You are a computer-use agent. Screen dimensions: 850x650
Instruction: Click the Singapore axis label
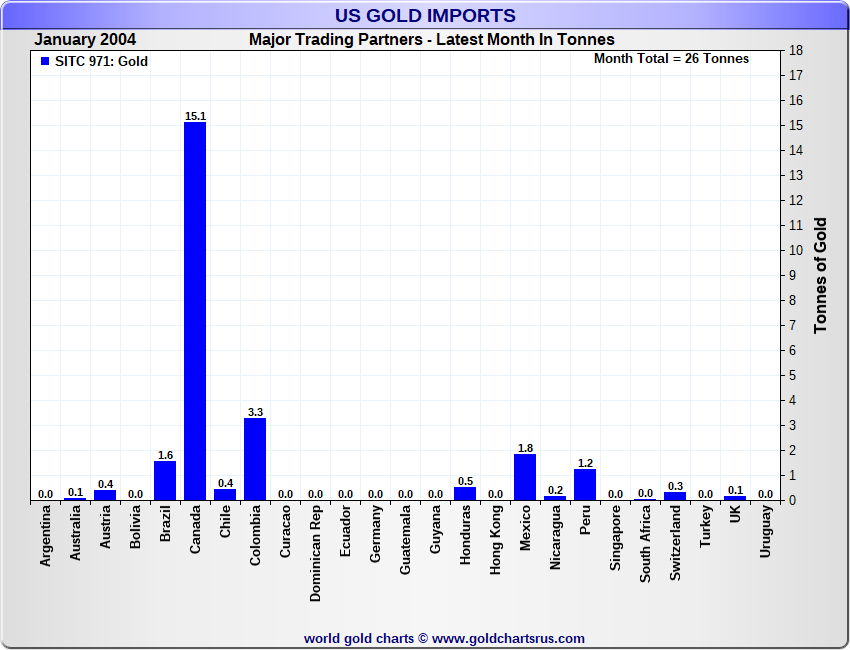(615, 537)
